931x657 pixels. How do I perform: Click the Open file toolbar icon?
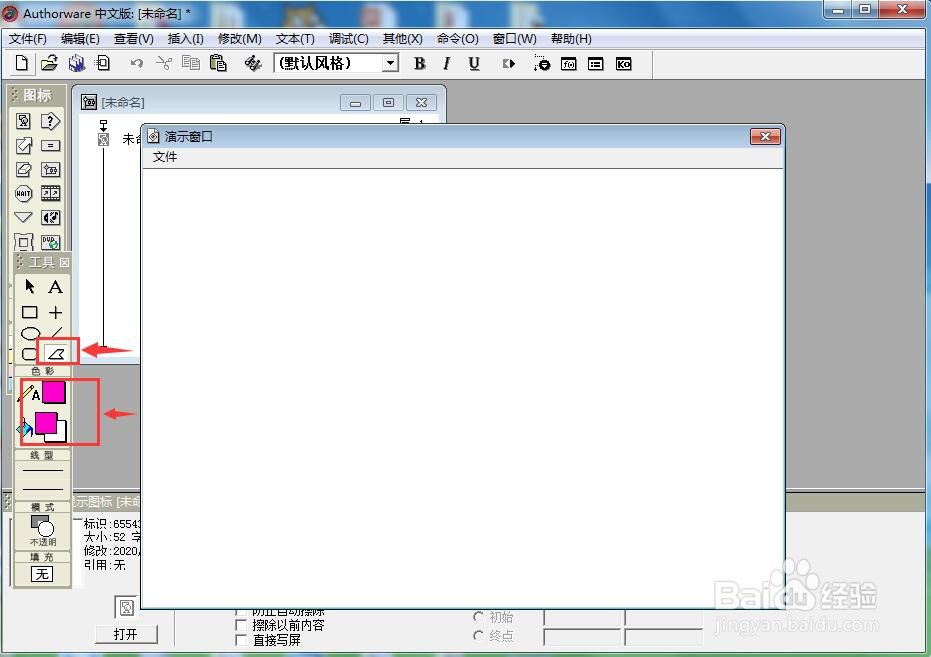pyautogui.click(x=49, y=63)
